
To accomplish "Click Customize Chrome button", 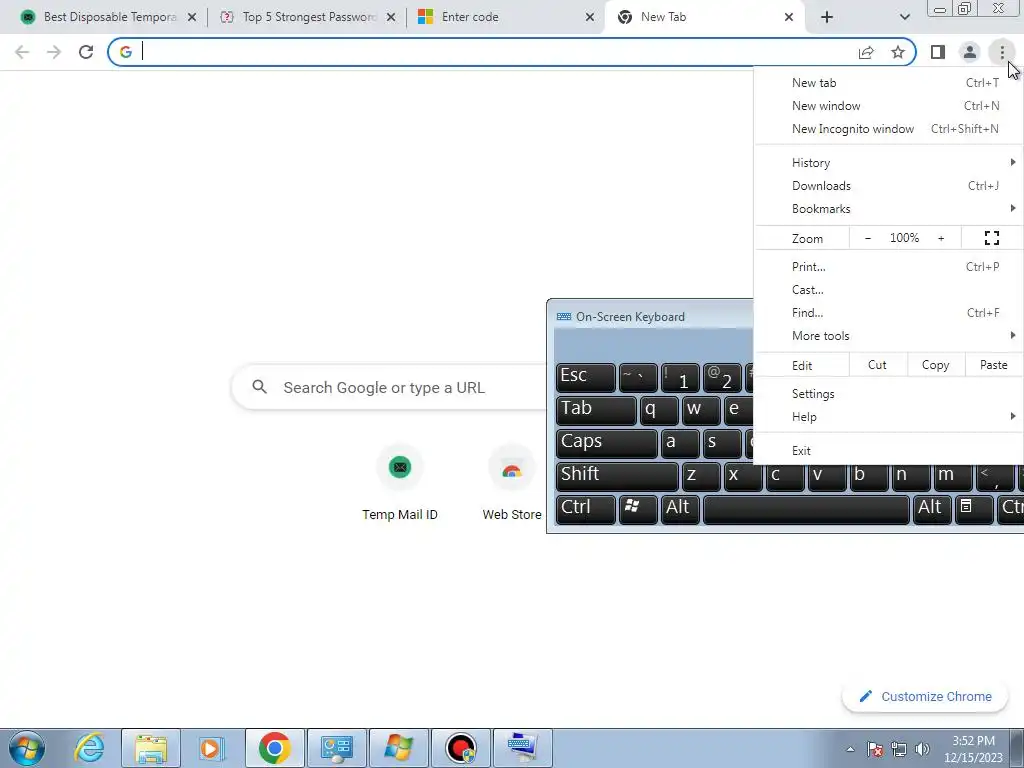I will click(x=925, y=696).
